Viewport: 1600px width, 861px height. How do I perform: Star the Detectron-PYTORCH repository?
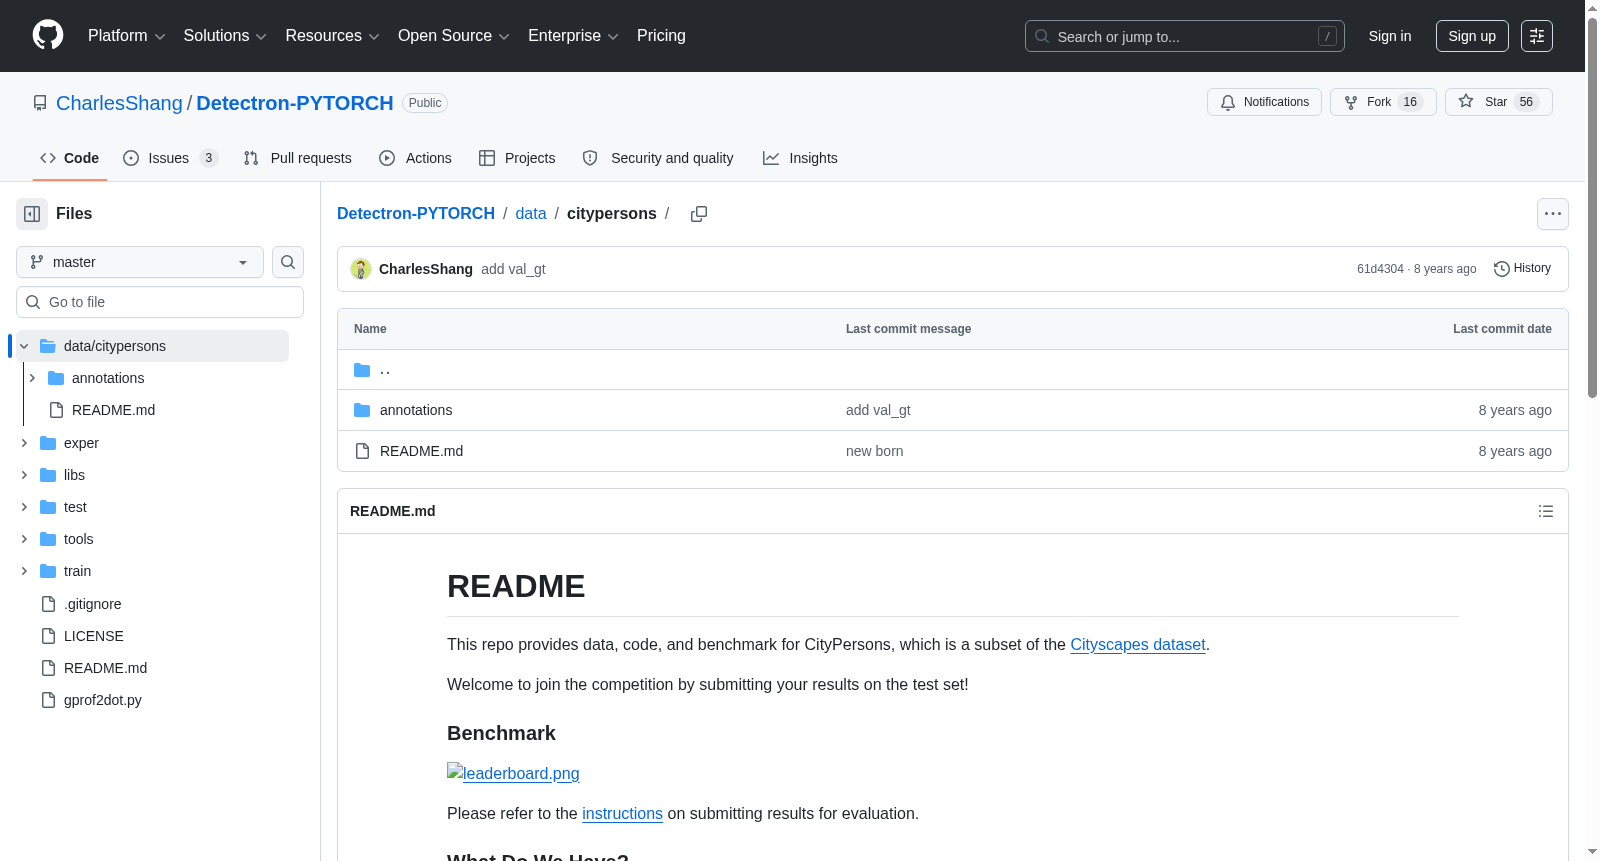coord(1499,102)
